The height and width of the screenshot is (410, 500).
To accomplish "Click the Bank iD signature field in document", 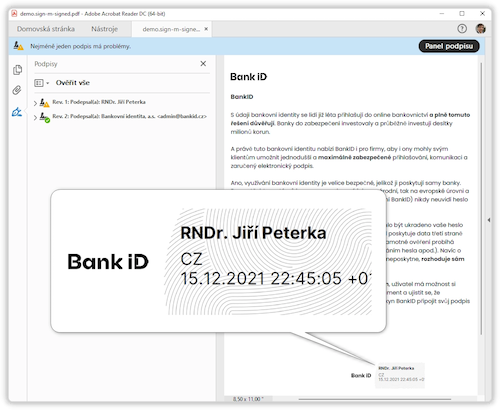I will pos(388,375).
